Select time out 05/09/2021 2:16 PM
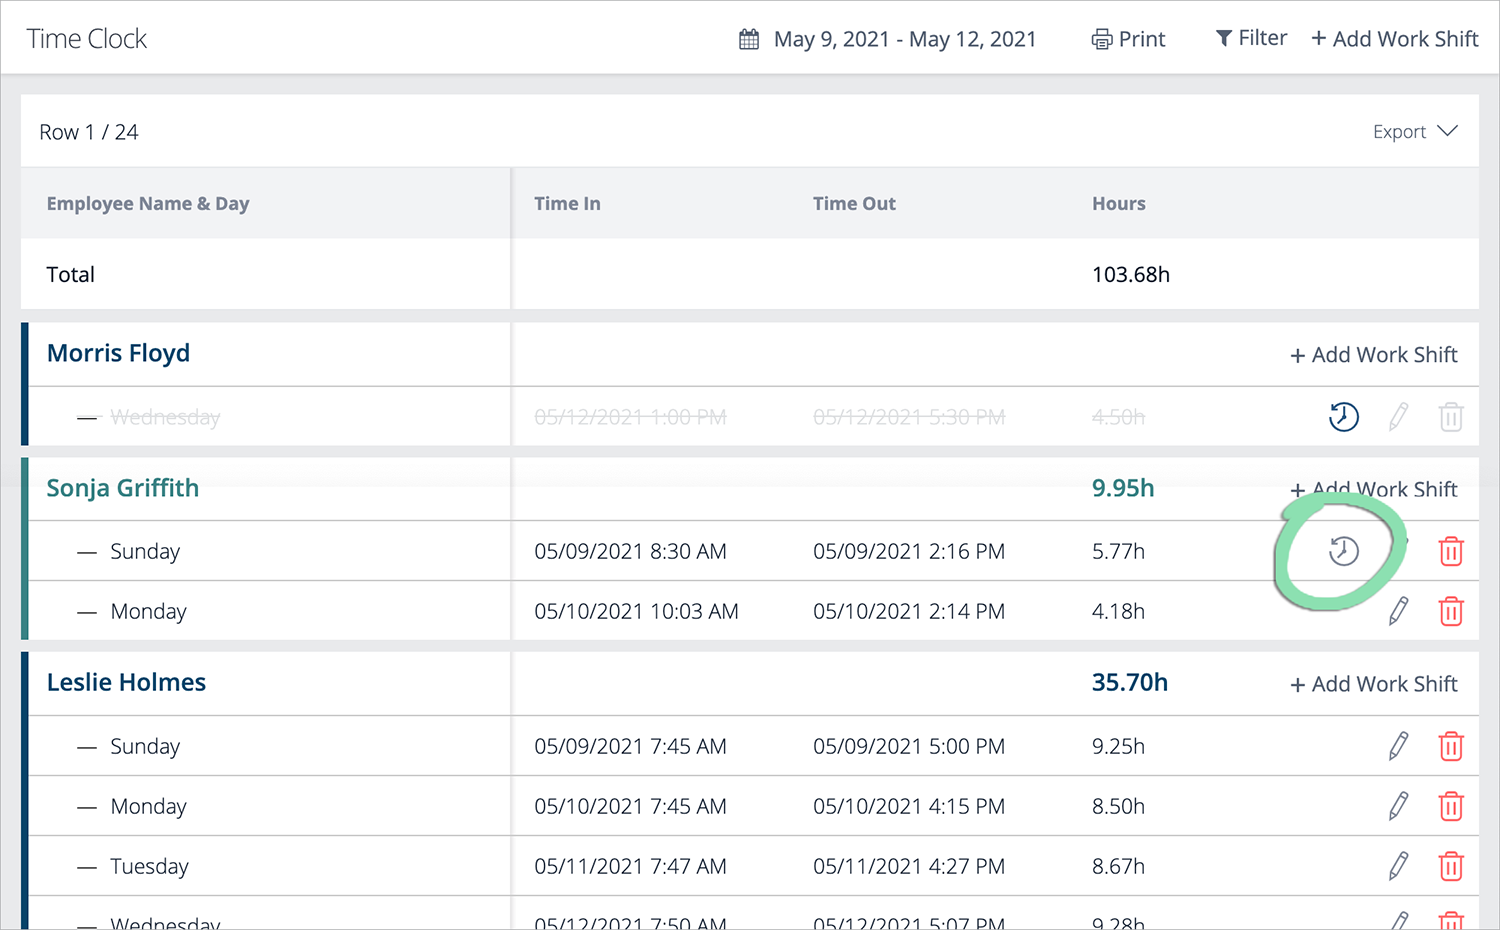 (x=909, y=551)
